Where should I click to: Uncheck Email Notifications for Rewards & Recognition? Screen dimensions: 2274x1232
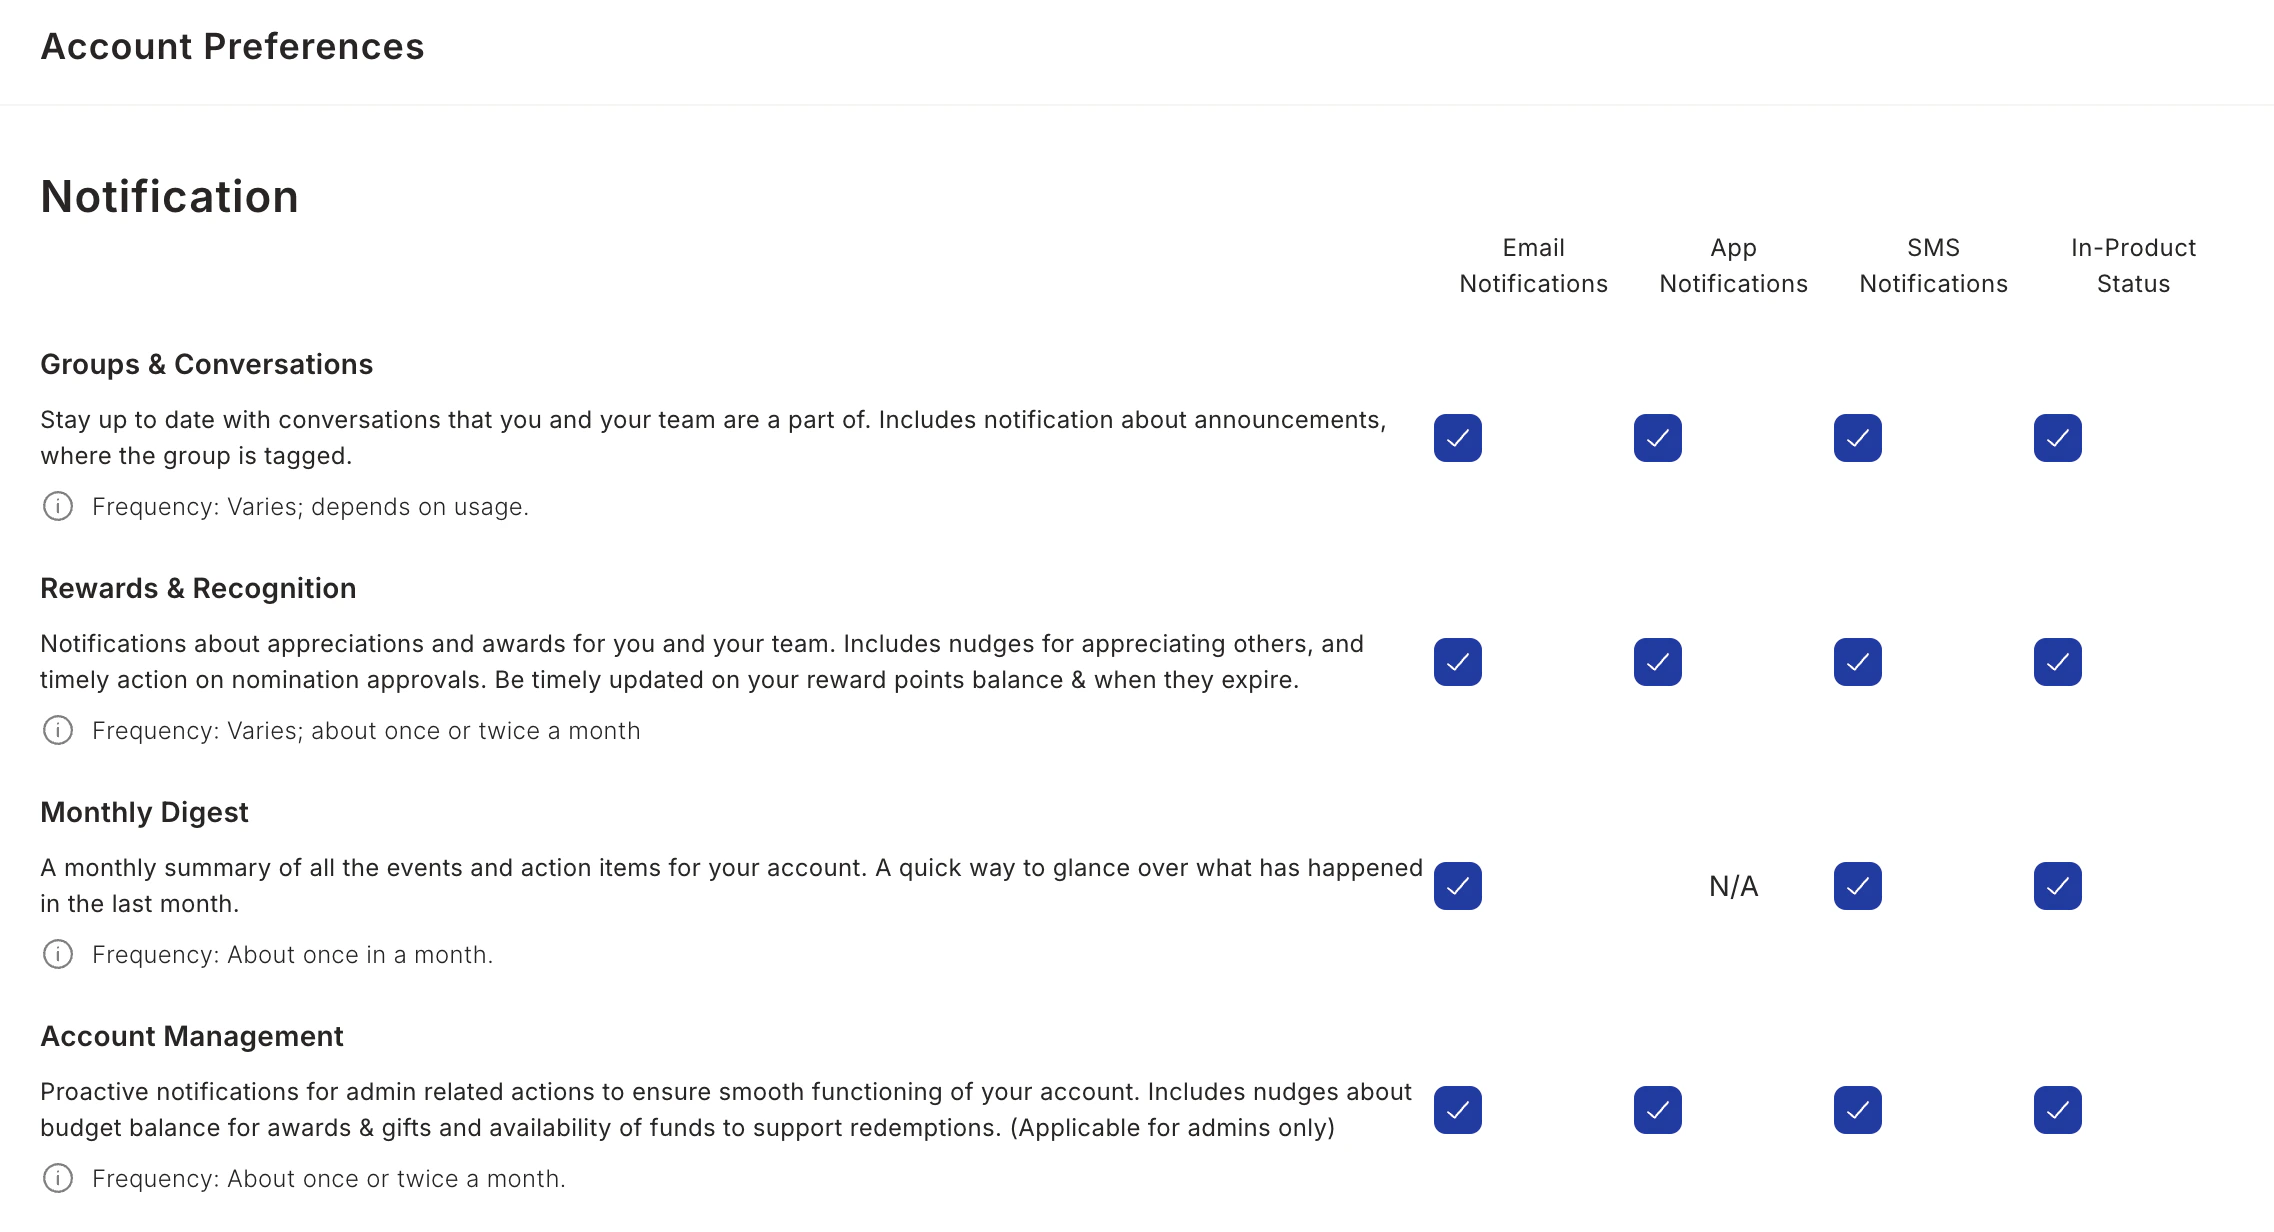[1458, 662]
